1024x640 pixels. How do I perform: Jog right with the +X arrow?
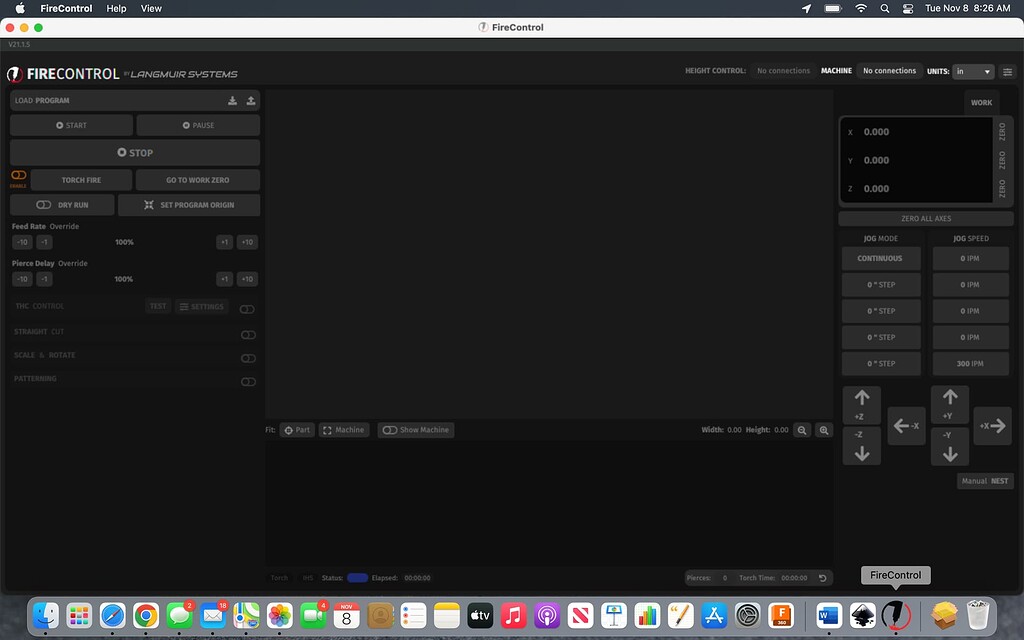click(x=992, y=426)
